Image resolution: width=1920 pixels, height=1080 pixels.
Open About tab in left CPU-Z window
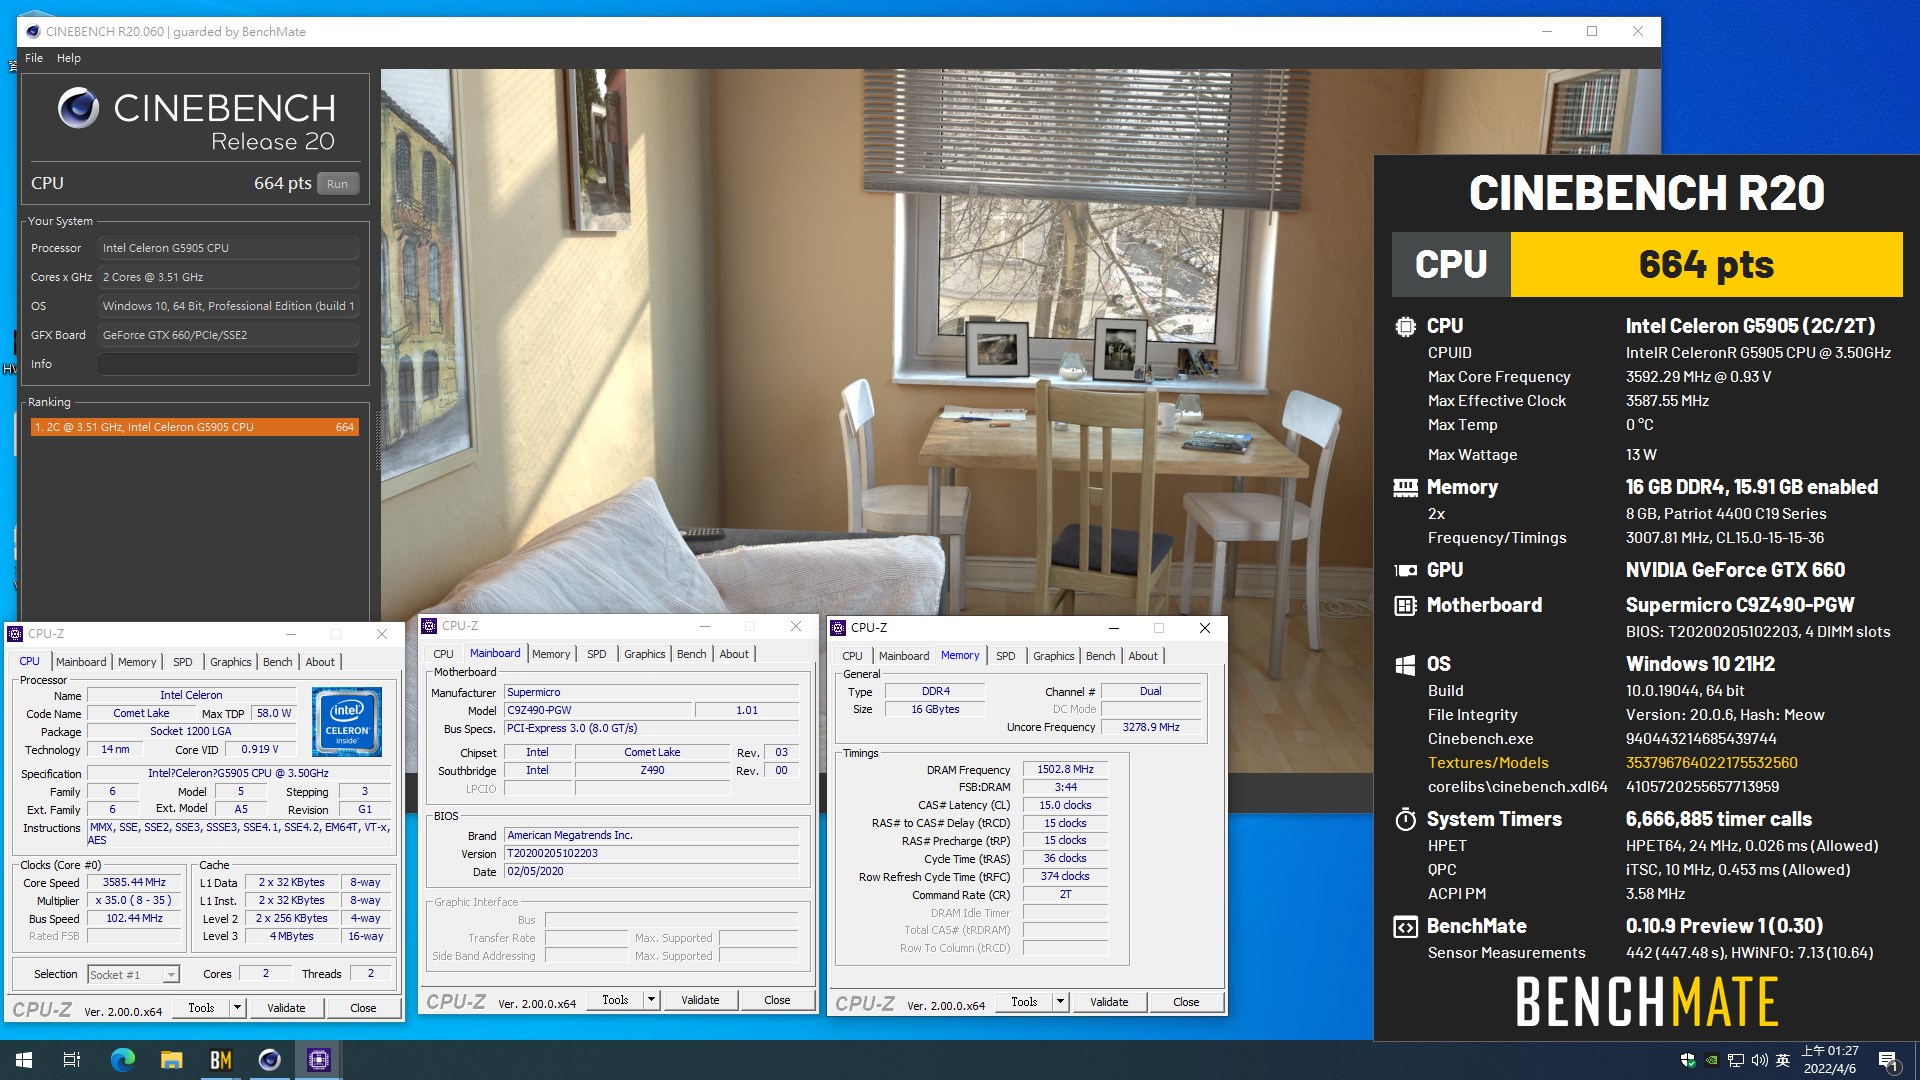(x=320, y=662)
